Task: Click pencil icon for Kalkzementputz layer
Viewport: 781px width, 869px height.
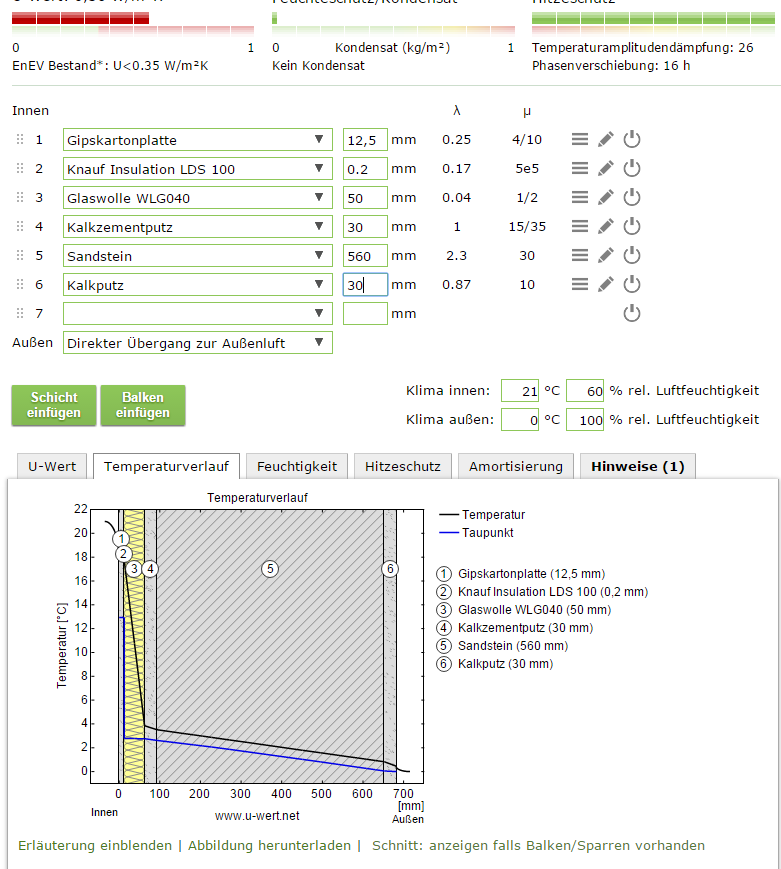Action: pyautogui.click(x=605, y=227)
